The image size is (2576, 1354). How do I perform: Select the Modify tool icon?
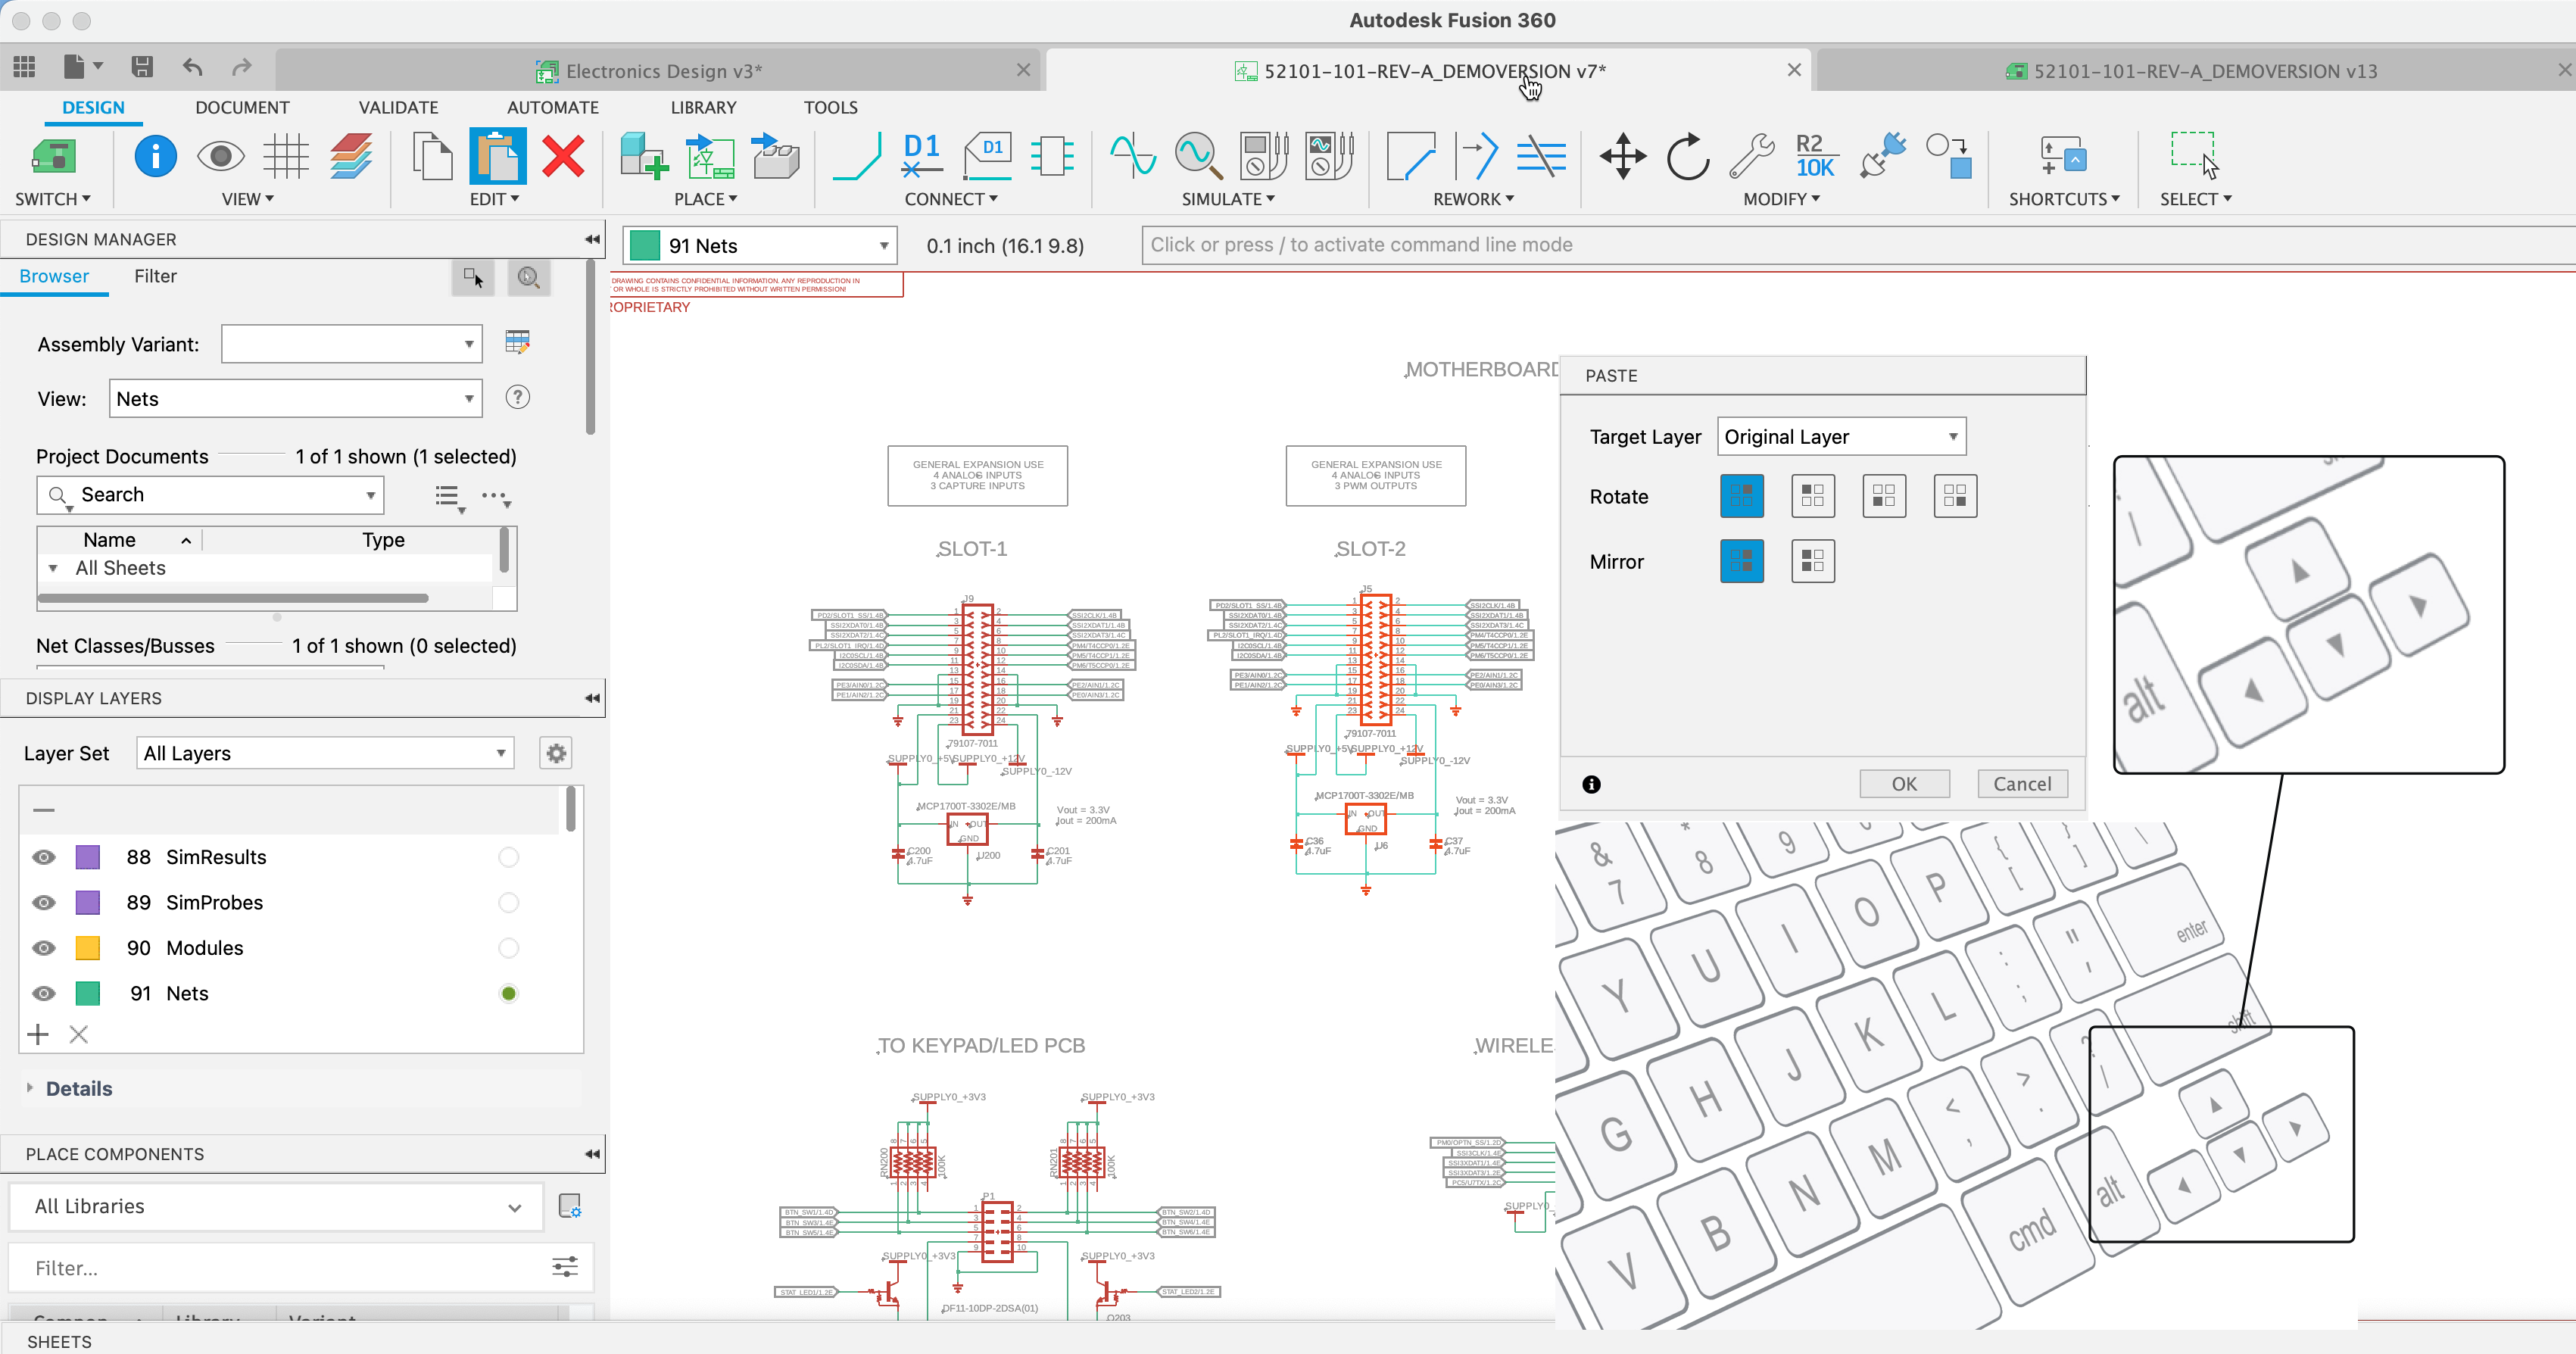(x=1753, y=157)
